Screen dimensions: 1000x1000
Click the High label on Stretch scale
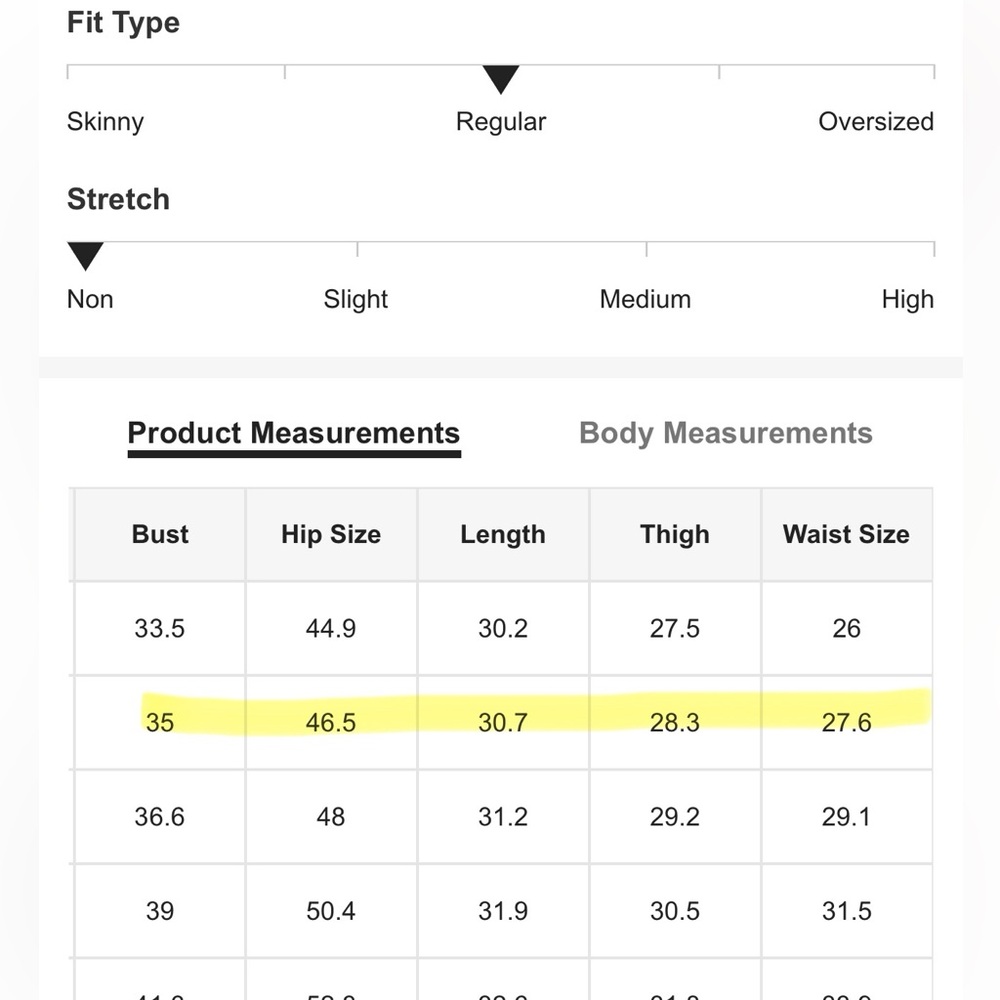pyautogui.click(x=908, y=299)
